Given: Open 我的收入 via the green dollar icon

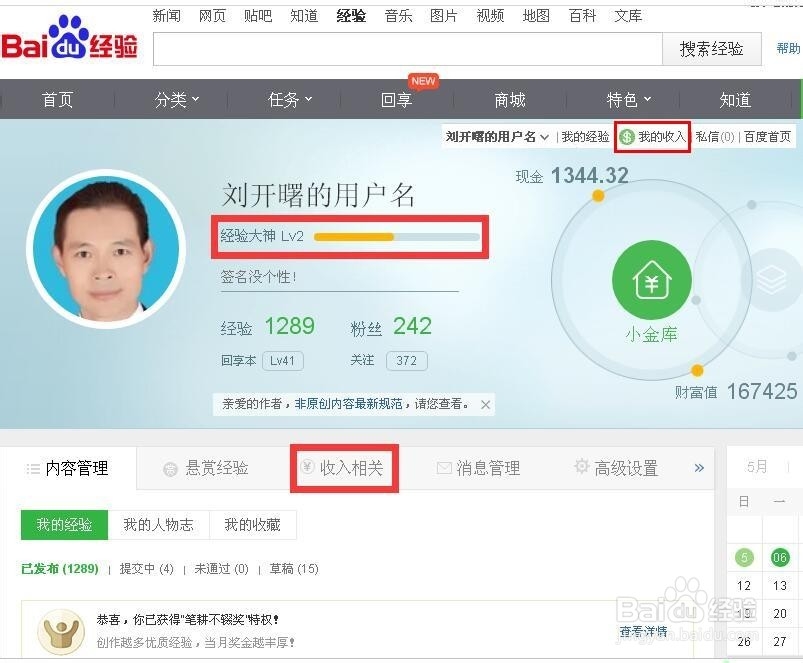Looking at the screenshot, I should [x=627, y=137].
